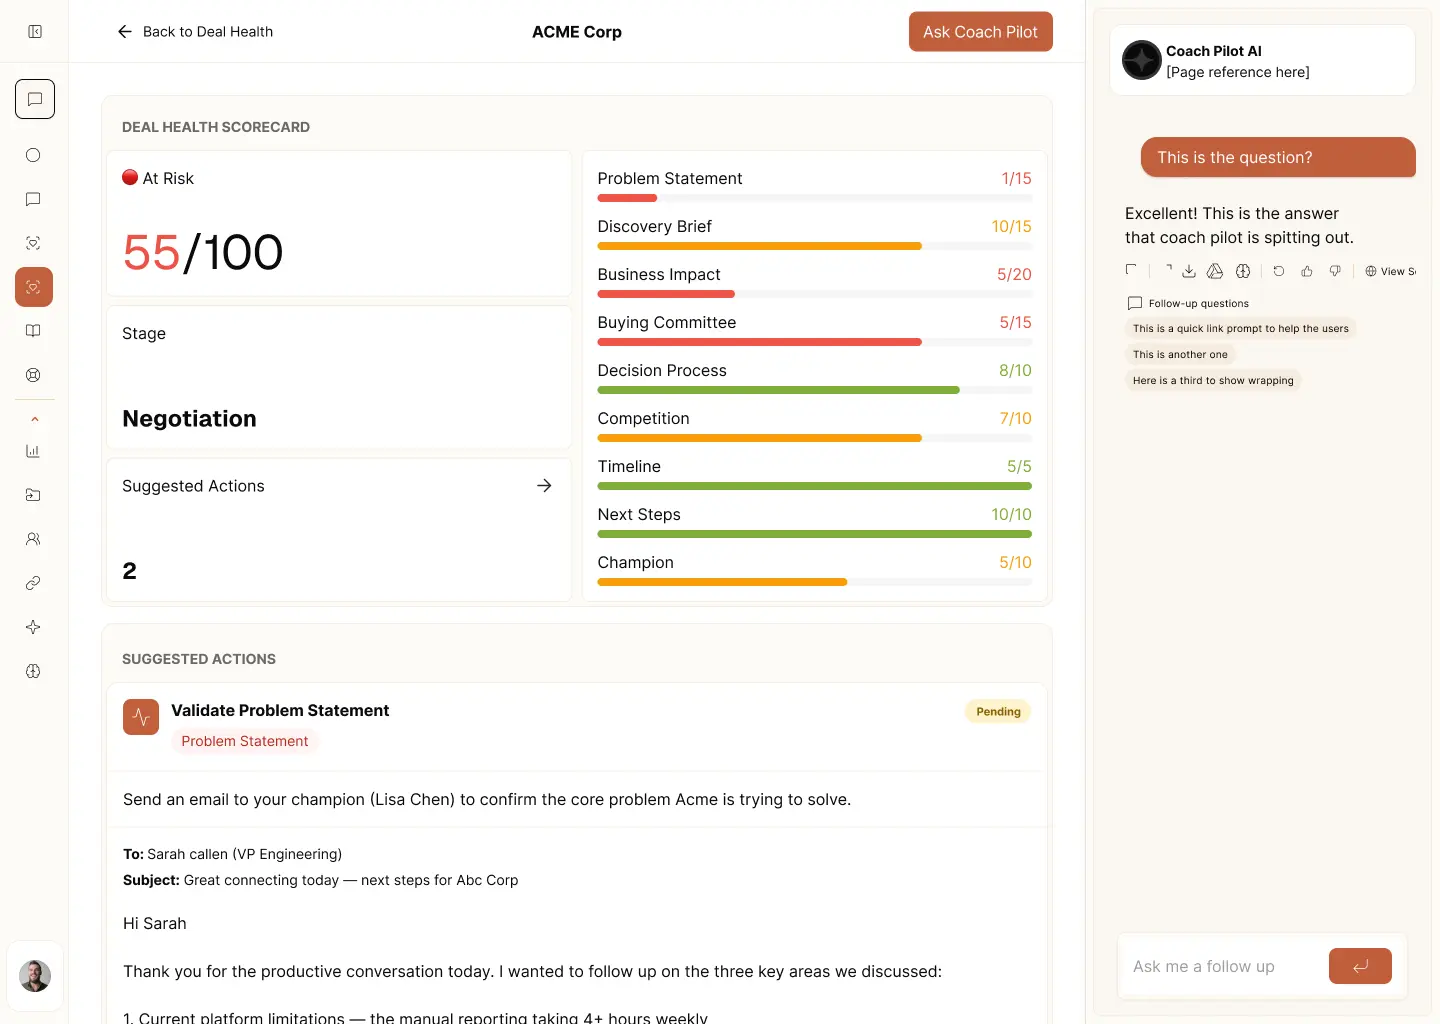Viewport: 1440px width, 1024px height.
Task: Open the plain chat bubble sidebar icon
Action: 33,199
